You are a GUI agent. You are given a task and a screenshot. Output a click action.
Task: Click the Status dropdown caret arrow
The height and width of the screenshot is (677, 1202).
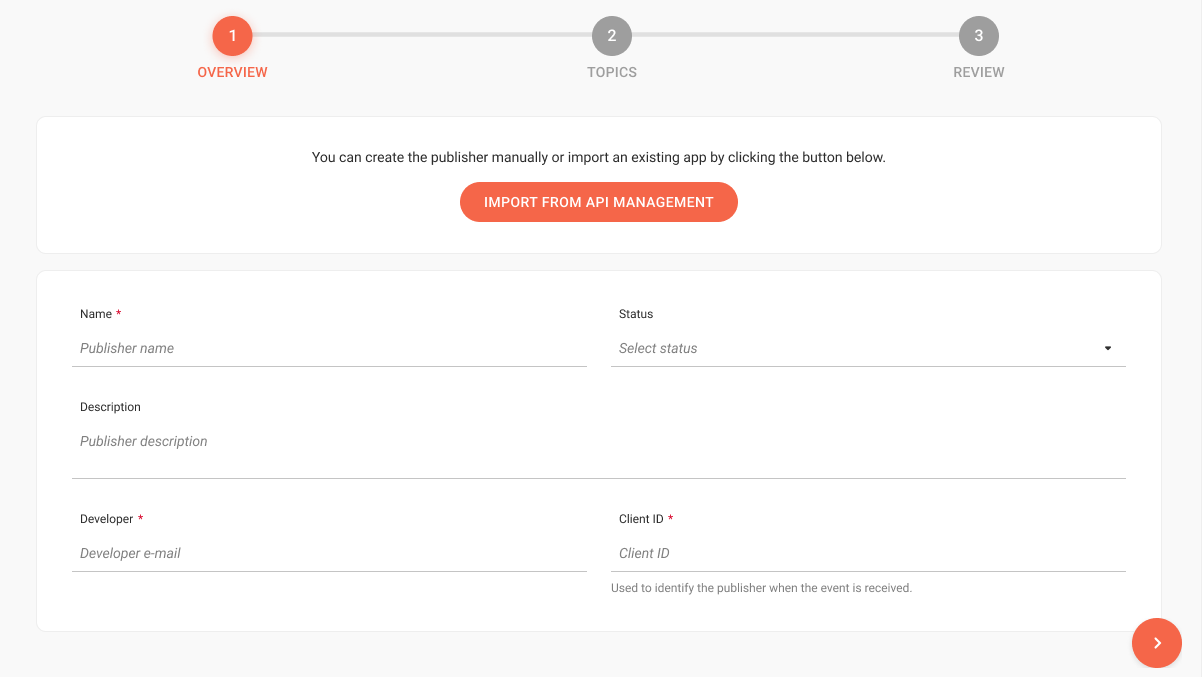1108,349
